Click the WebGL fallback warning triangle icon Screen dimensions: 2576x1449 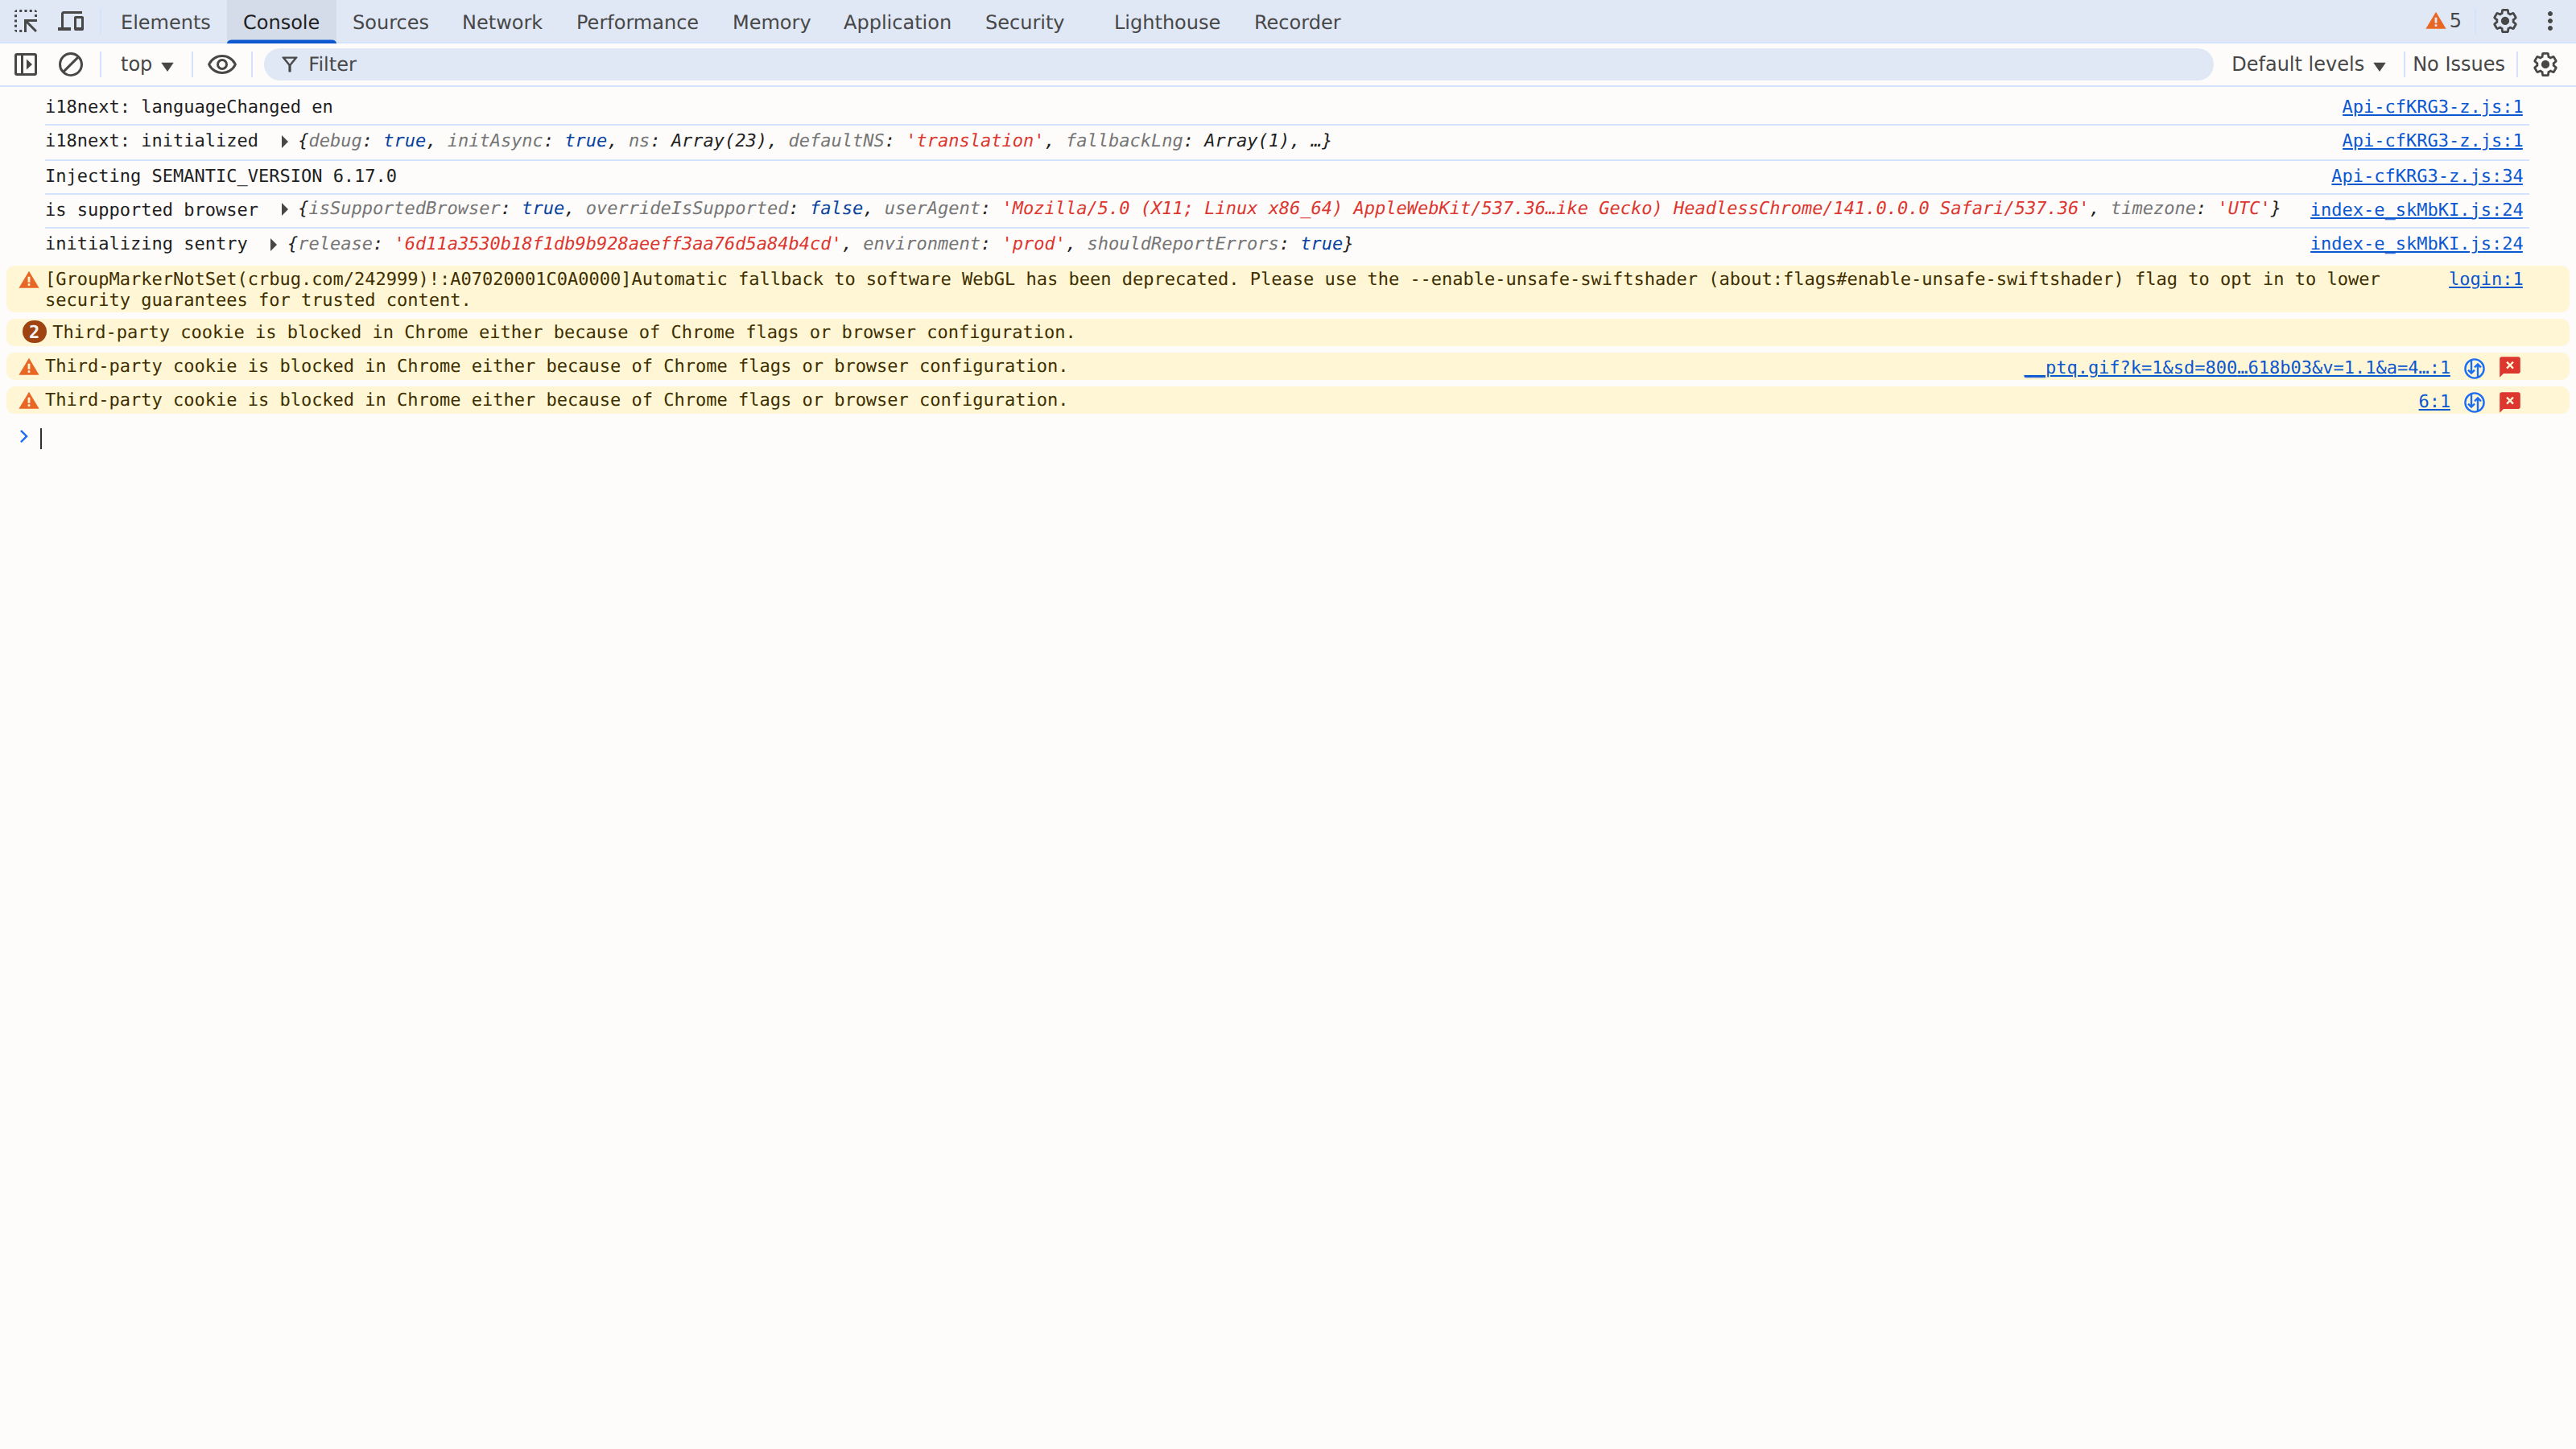click(29, 280)
